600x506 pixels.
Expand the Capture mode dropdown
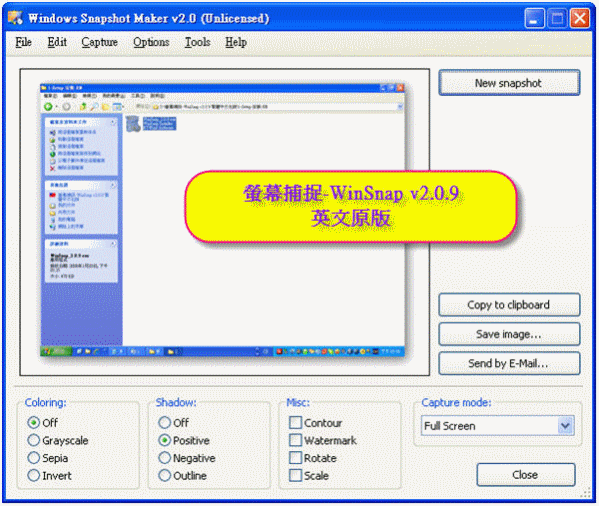click(x=565, y=426)
